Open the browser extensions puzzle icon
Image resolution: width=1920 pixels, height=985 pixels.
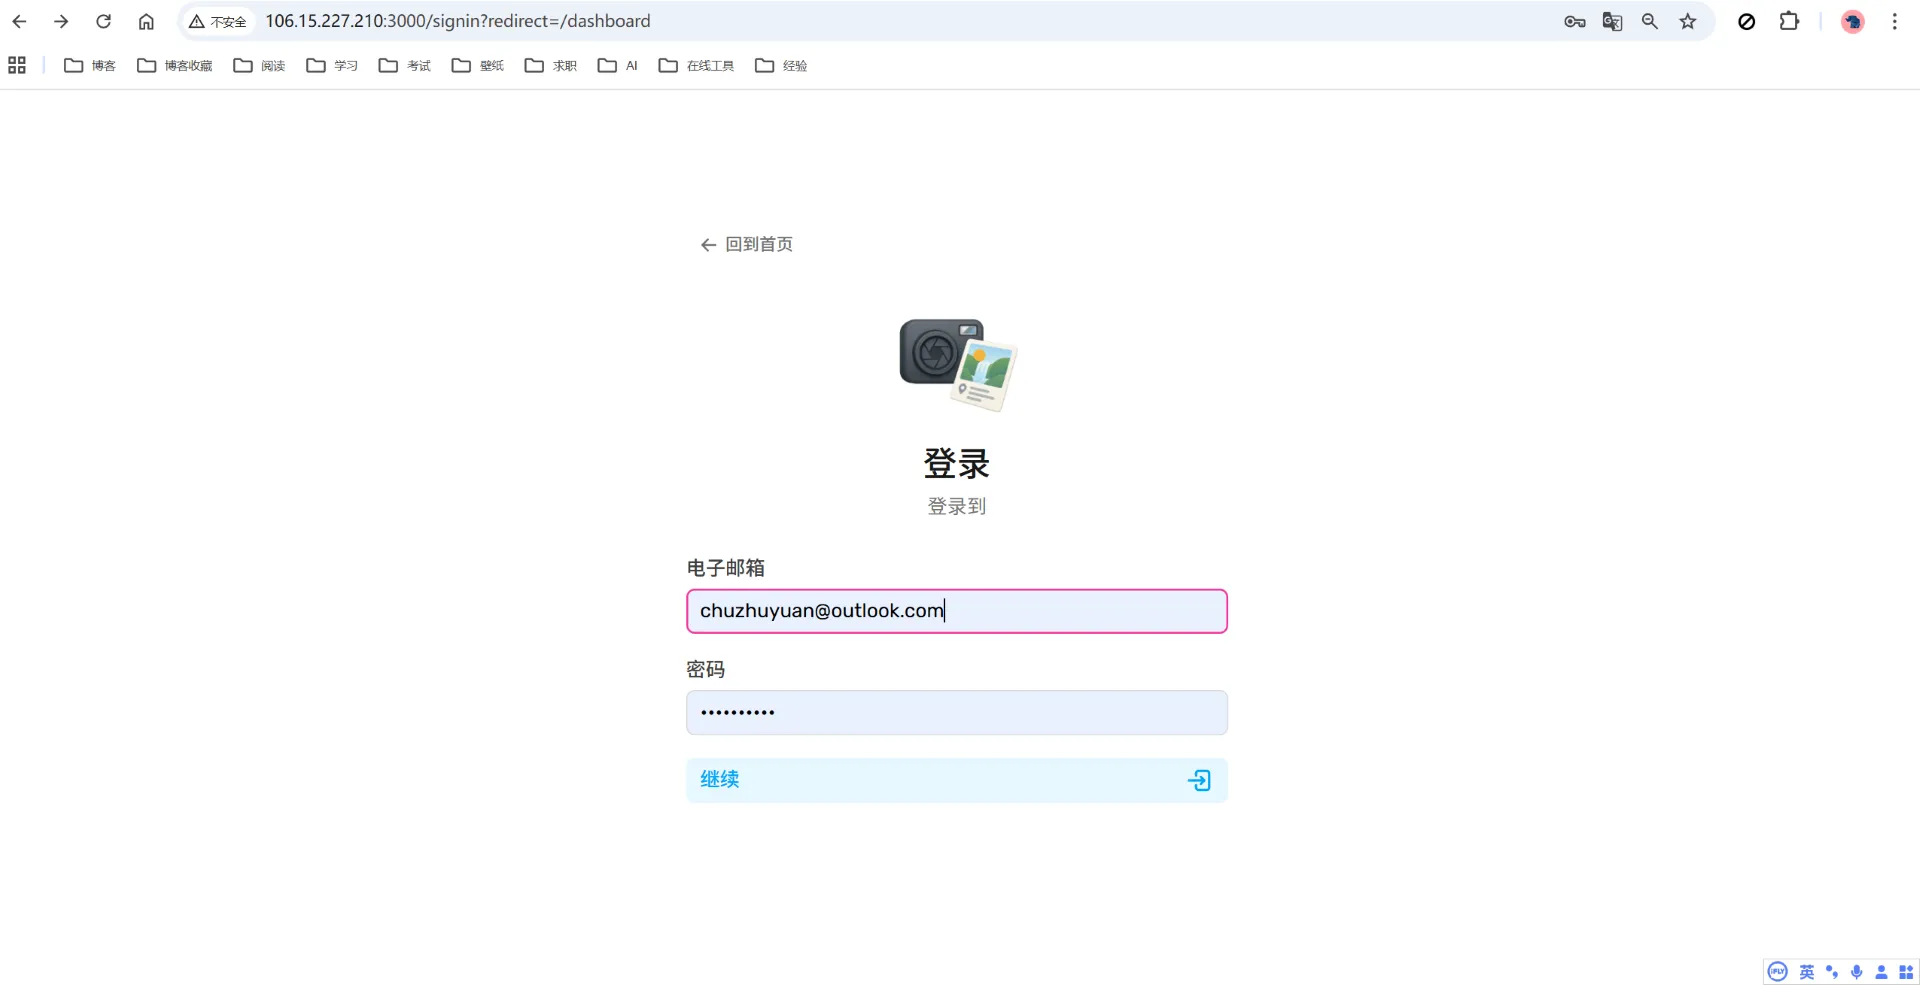click(1790, 21)
